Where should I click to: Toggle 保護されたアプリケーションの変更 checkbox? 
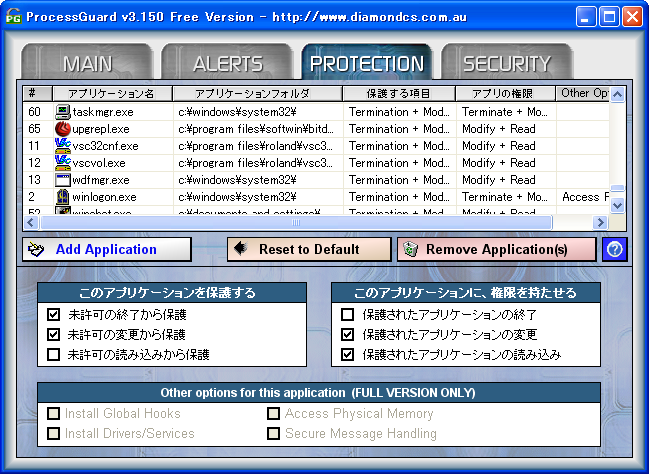(x=347, y=334)
